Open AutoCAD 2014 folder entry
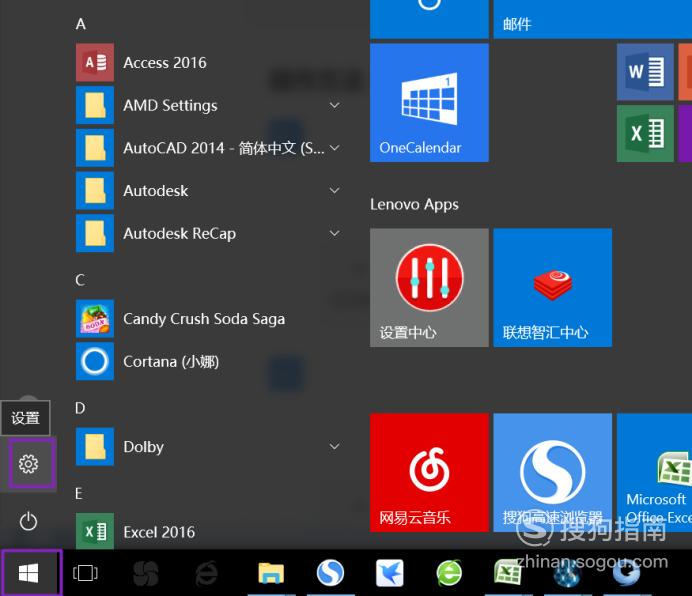 click(211, 148)
